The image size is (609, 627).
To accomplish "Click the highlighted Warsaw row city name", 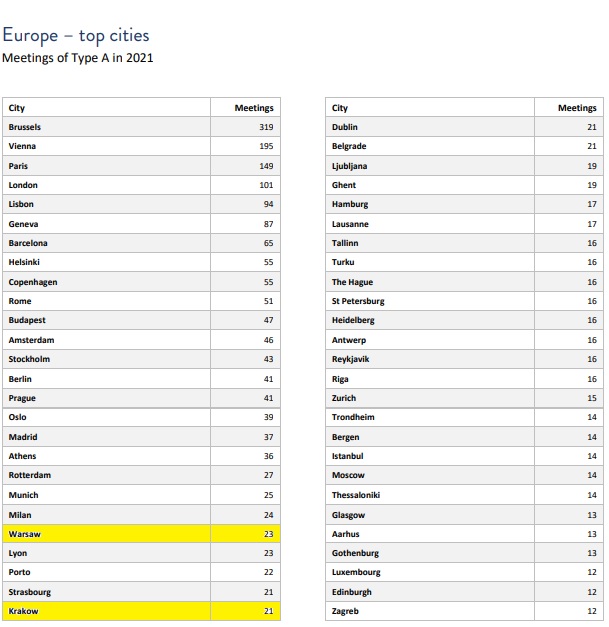I will pos(25,534).
